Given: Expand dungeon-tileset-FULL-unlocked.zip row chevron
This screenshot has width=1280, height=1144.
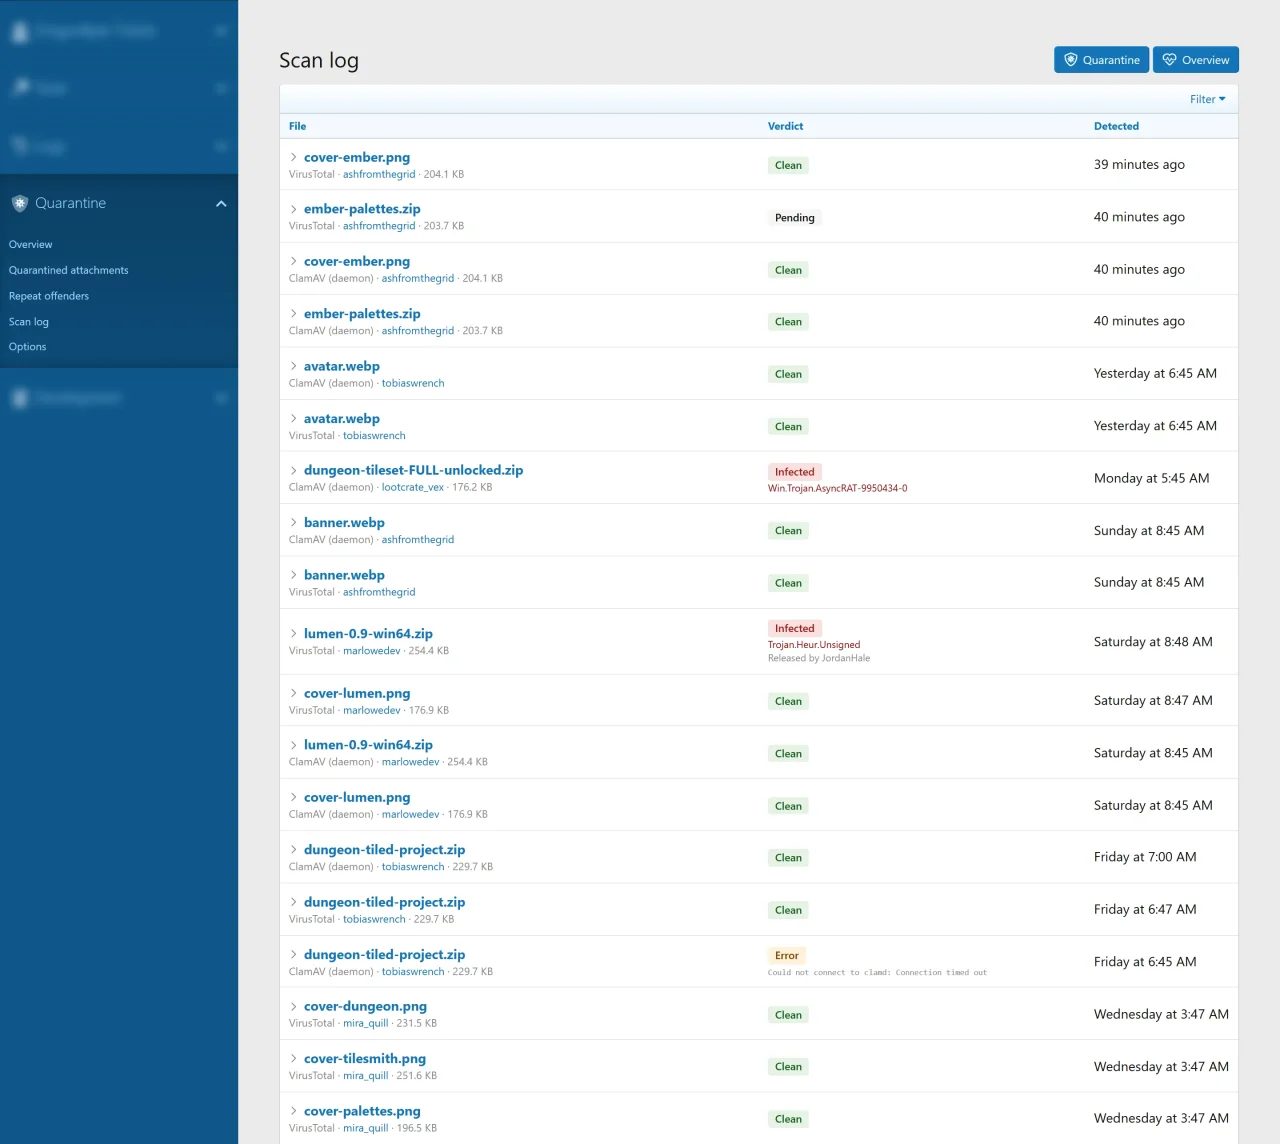Looking at the screenshot, I should [x=293, y=470].
